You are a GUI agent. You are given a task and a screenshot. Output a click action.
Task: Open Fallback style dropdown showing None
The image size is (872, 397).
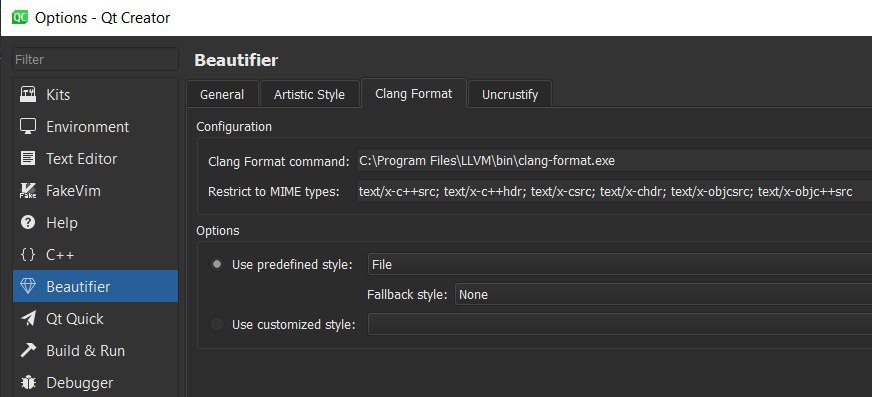(x=663, y=295)
